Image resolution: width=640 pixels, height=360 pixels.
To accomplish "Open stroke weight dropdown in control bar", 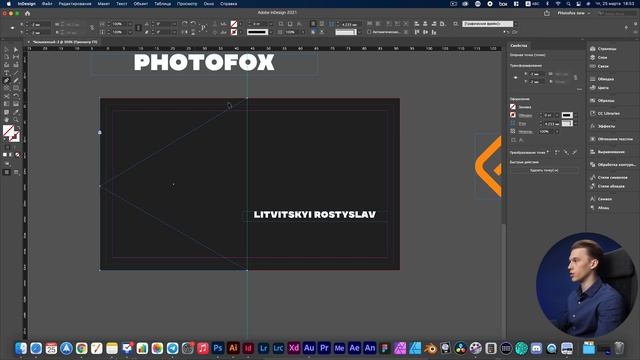I will 271,24.
